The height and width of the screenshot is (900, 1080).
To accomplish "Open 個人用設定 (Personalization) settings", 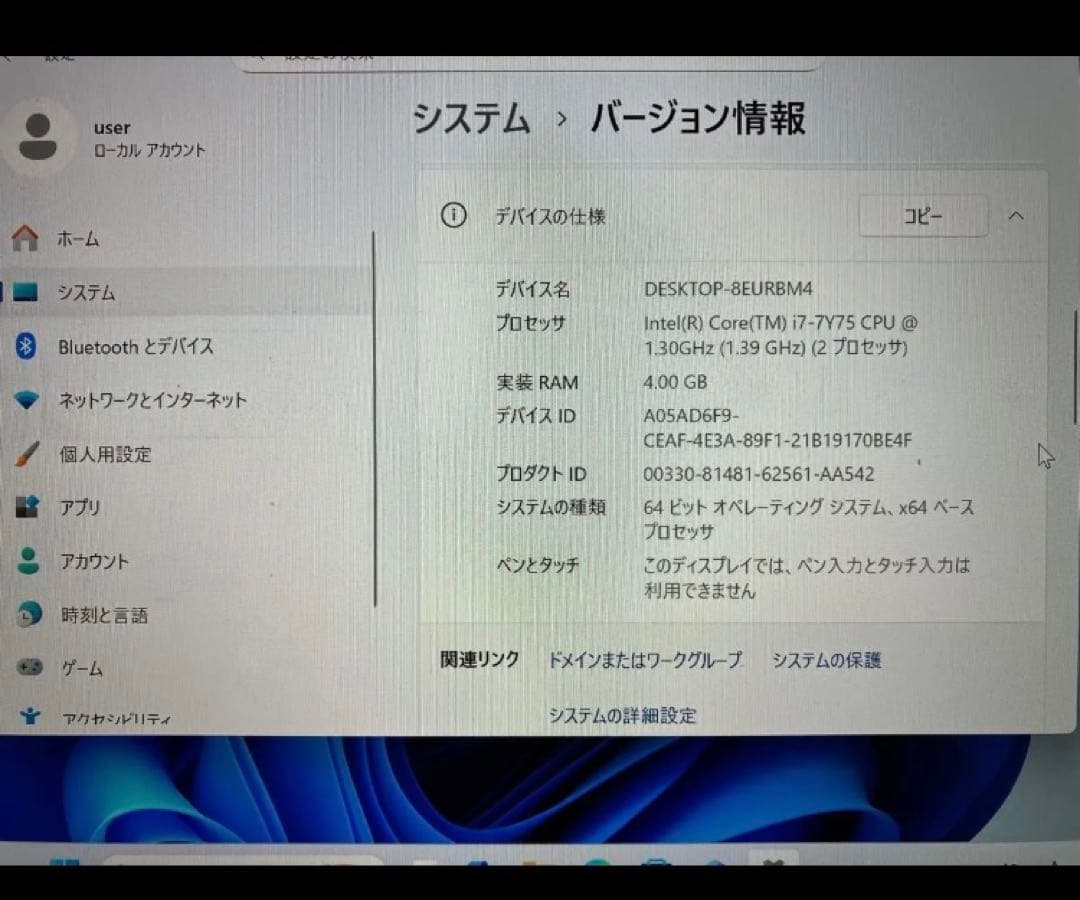I will (x=105, y=454).
